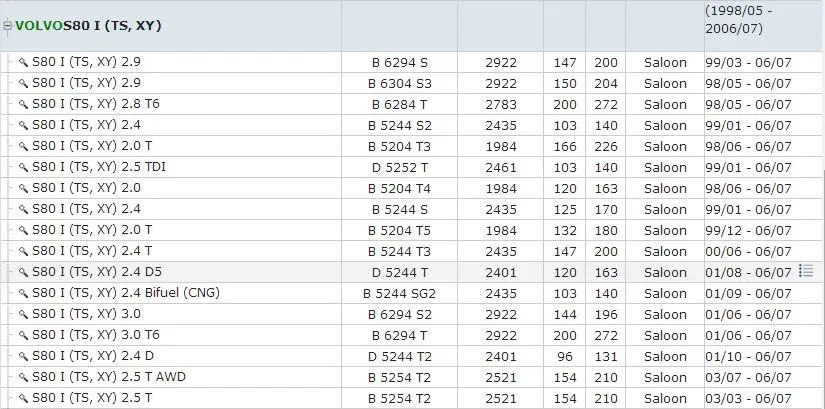Click magnifier icon for 2.5 T 03/03 row
This screenshot has height=409, width=825.
point(23,398)
